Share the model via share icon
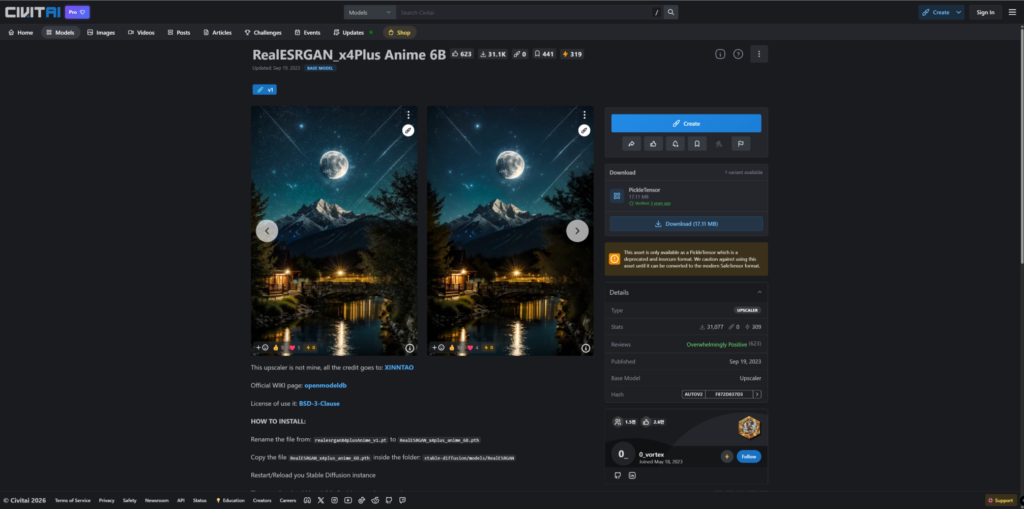Screen dimensions: 1024x509 [631, 144]
